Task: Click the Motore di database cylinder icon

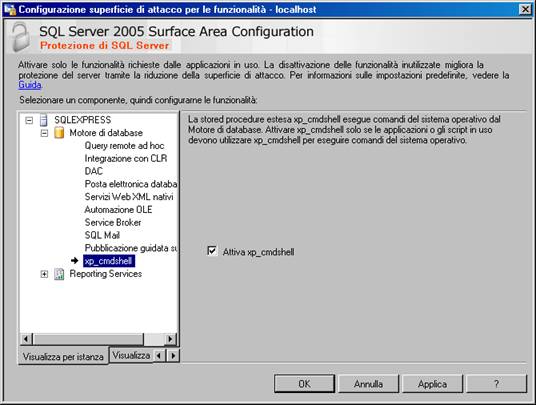Action: tap(59, 133)
